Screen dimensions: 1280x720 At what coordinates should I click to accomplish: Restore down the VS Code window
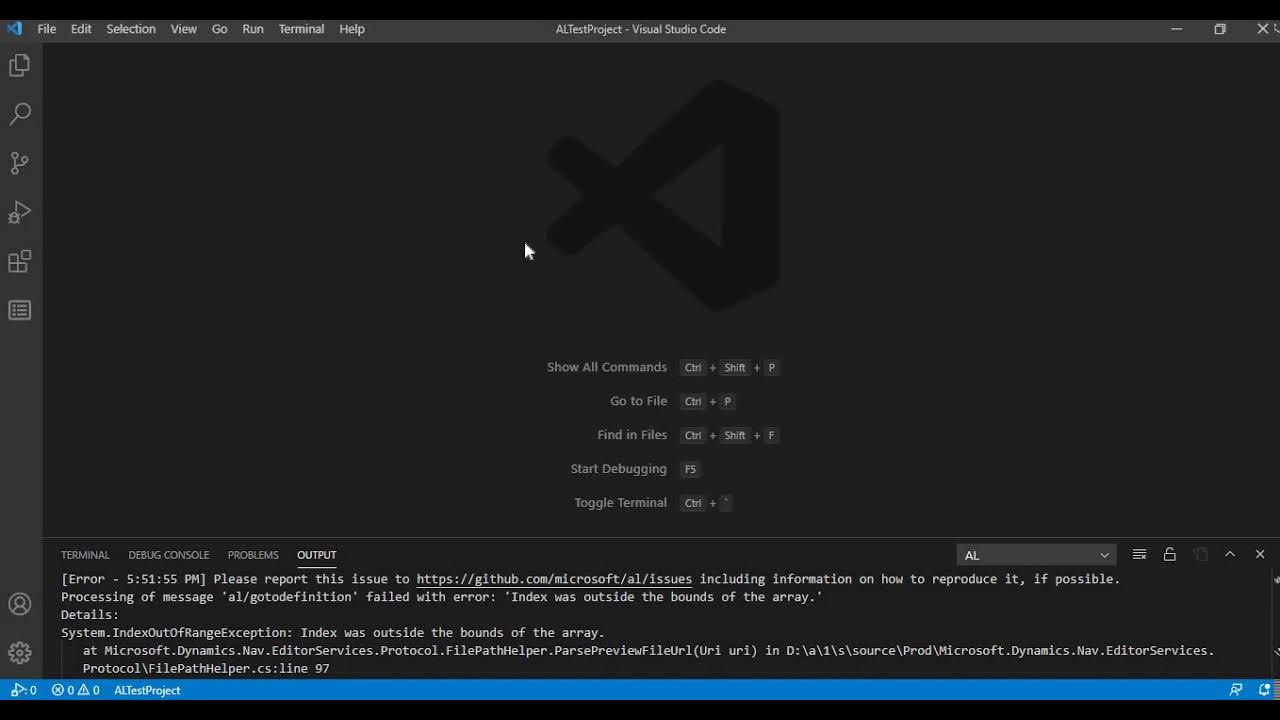pos(1220,29)
